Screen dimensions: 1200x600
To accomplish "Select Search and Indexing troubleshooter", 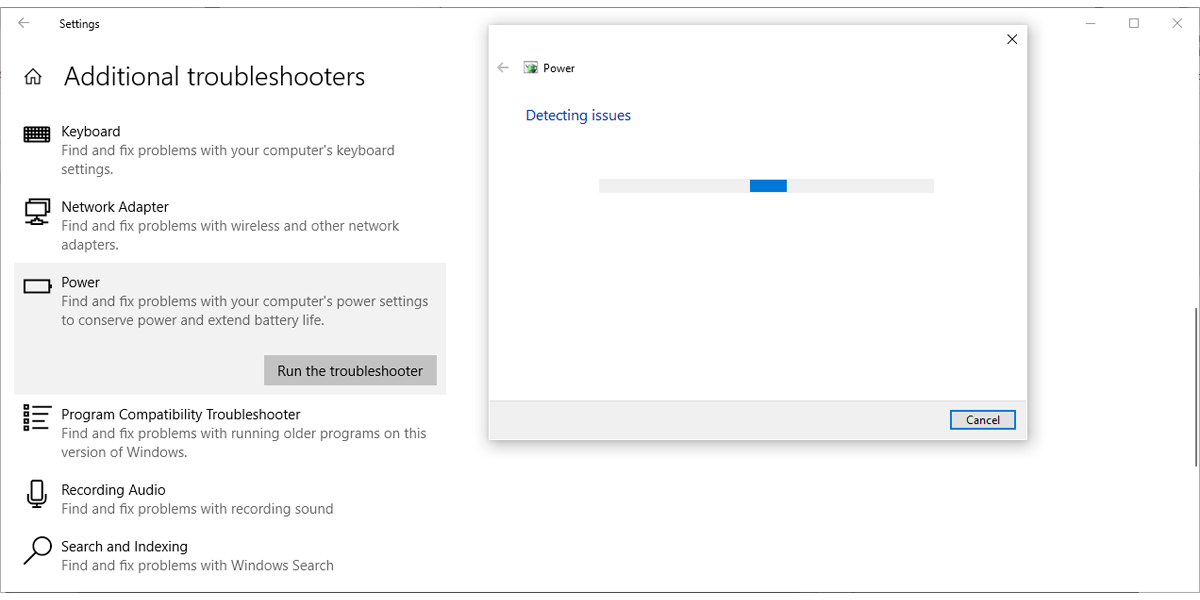I will (230, 556).
